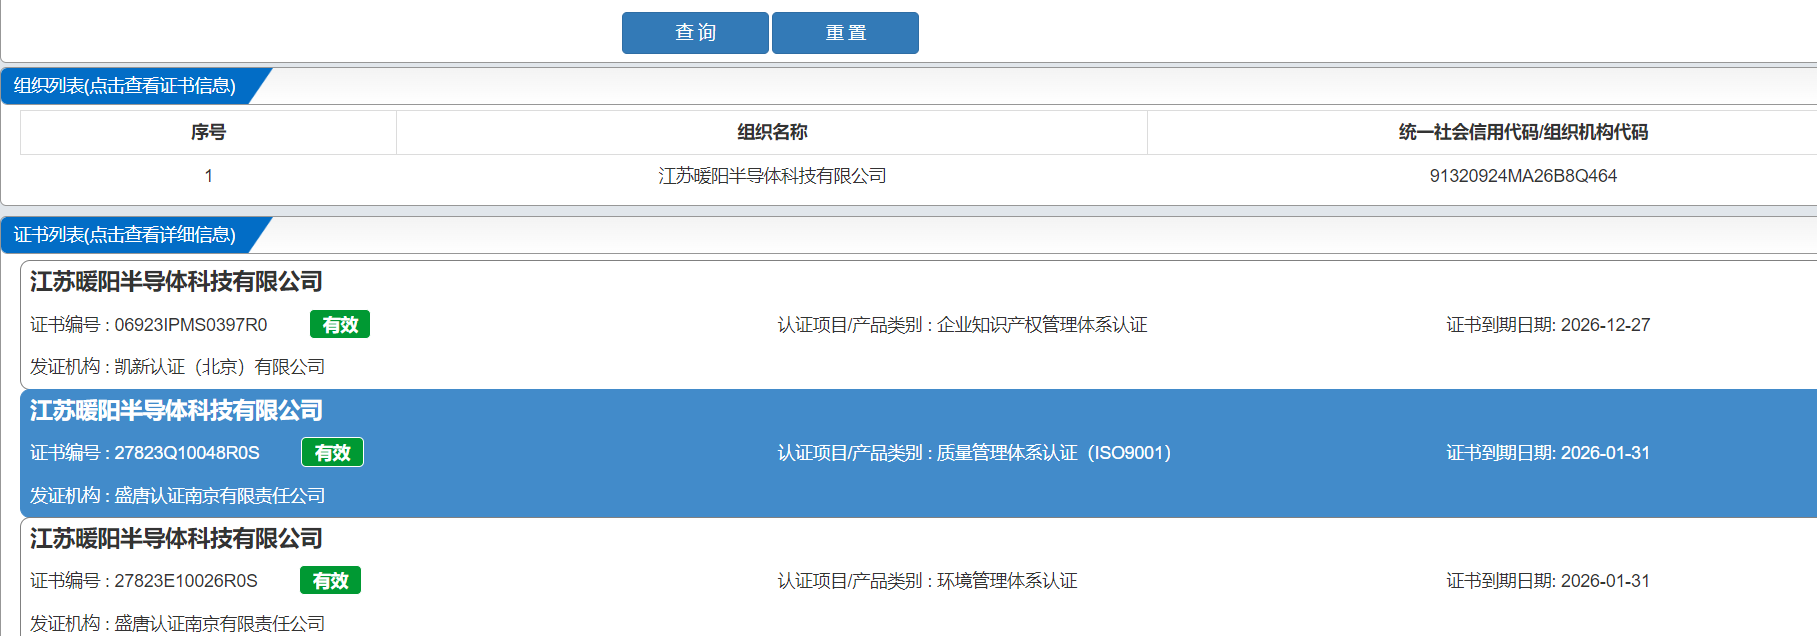Open company title of certificate 27823E10026R0S
Screen dimensions: 1817x636
176,539
